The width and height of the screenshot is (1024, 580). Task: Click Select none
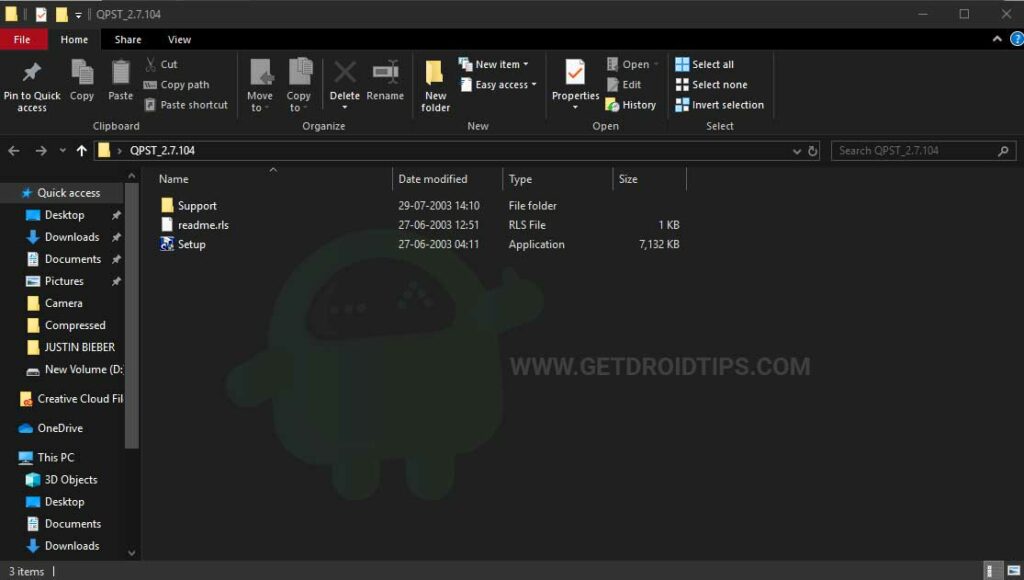click(x=711, y=84)
